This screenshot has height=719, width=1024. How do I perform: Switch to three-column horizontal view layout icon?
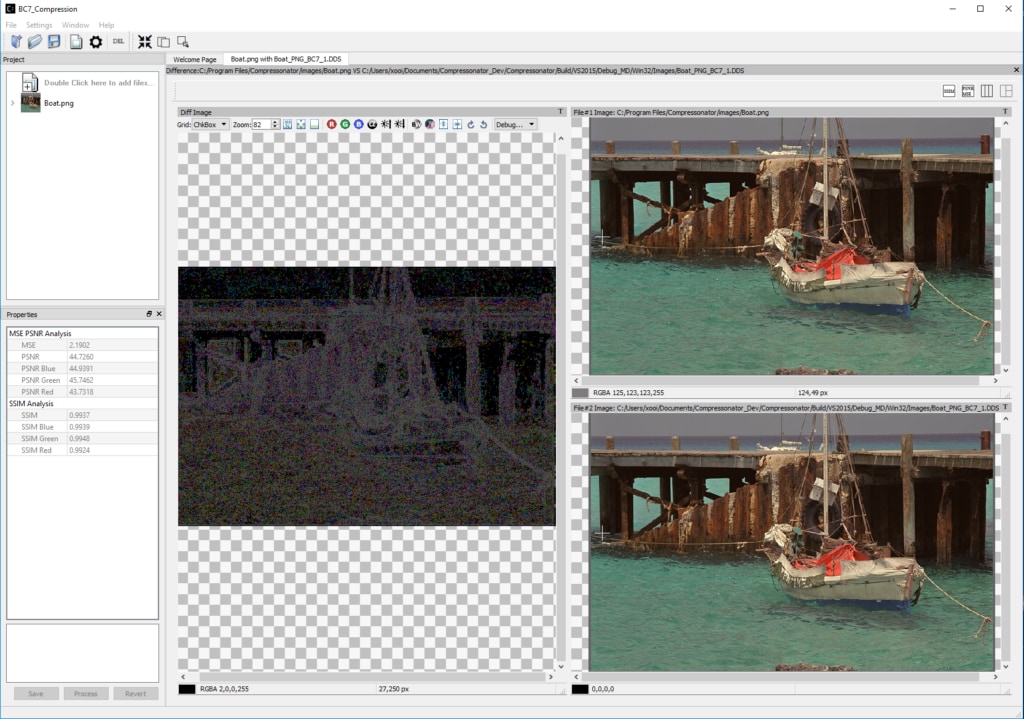click(x=987, y=91)
